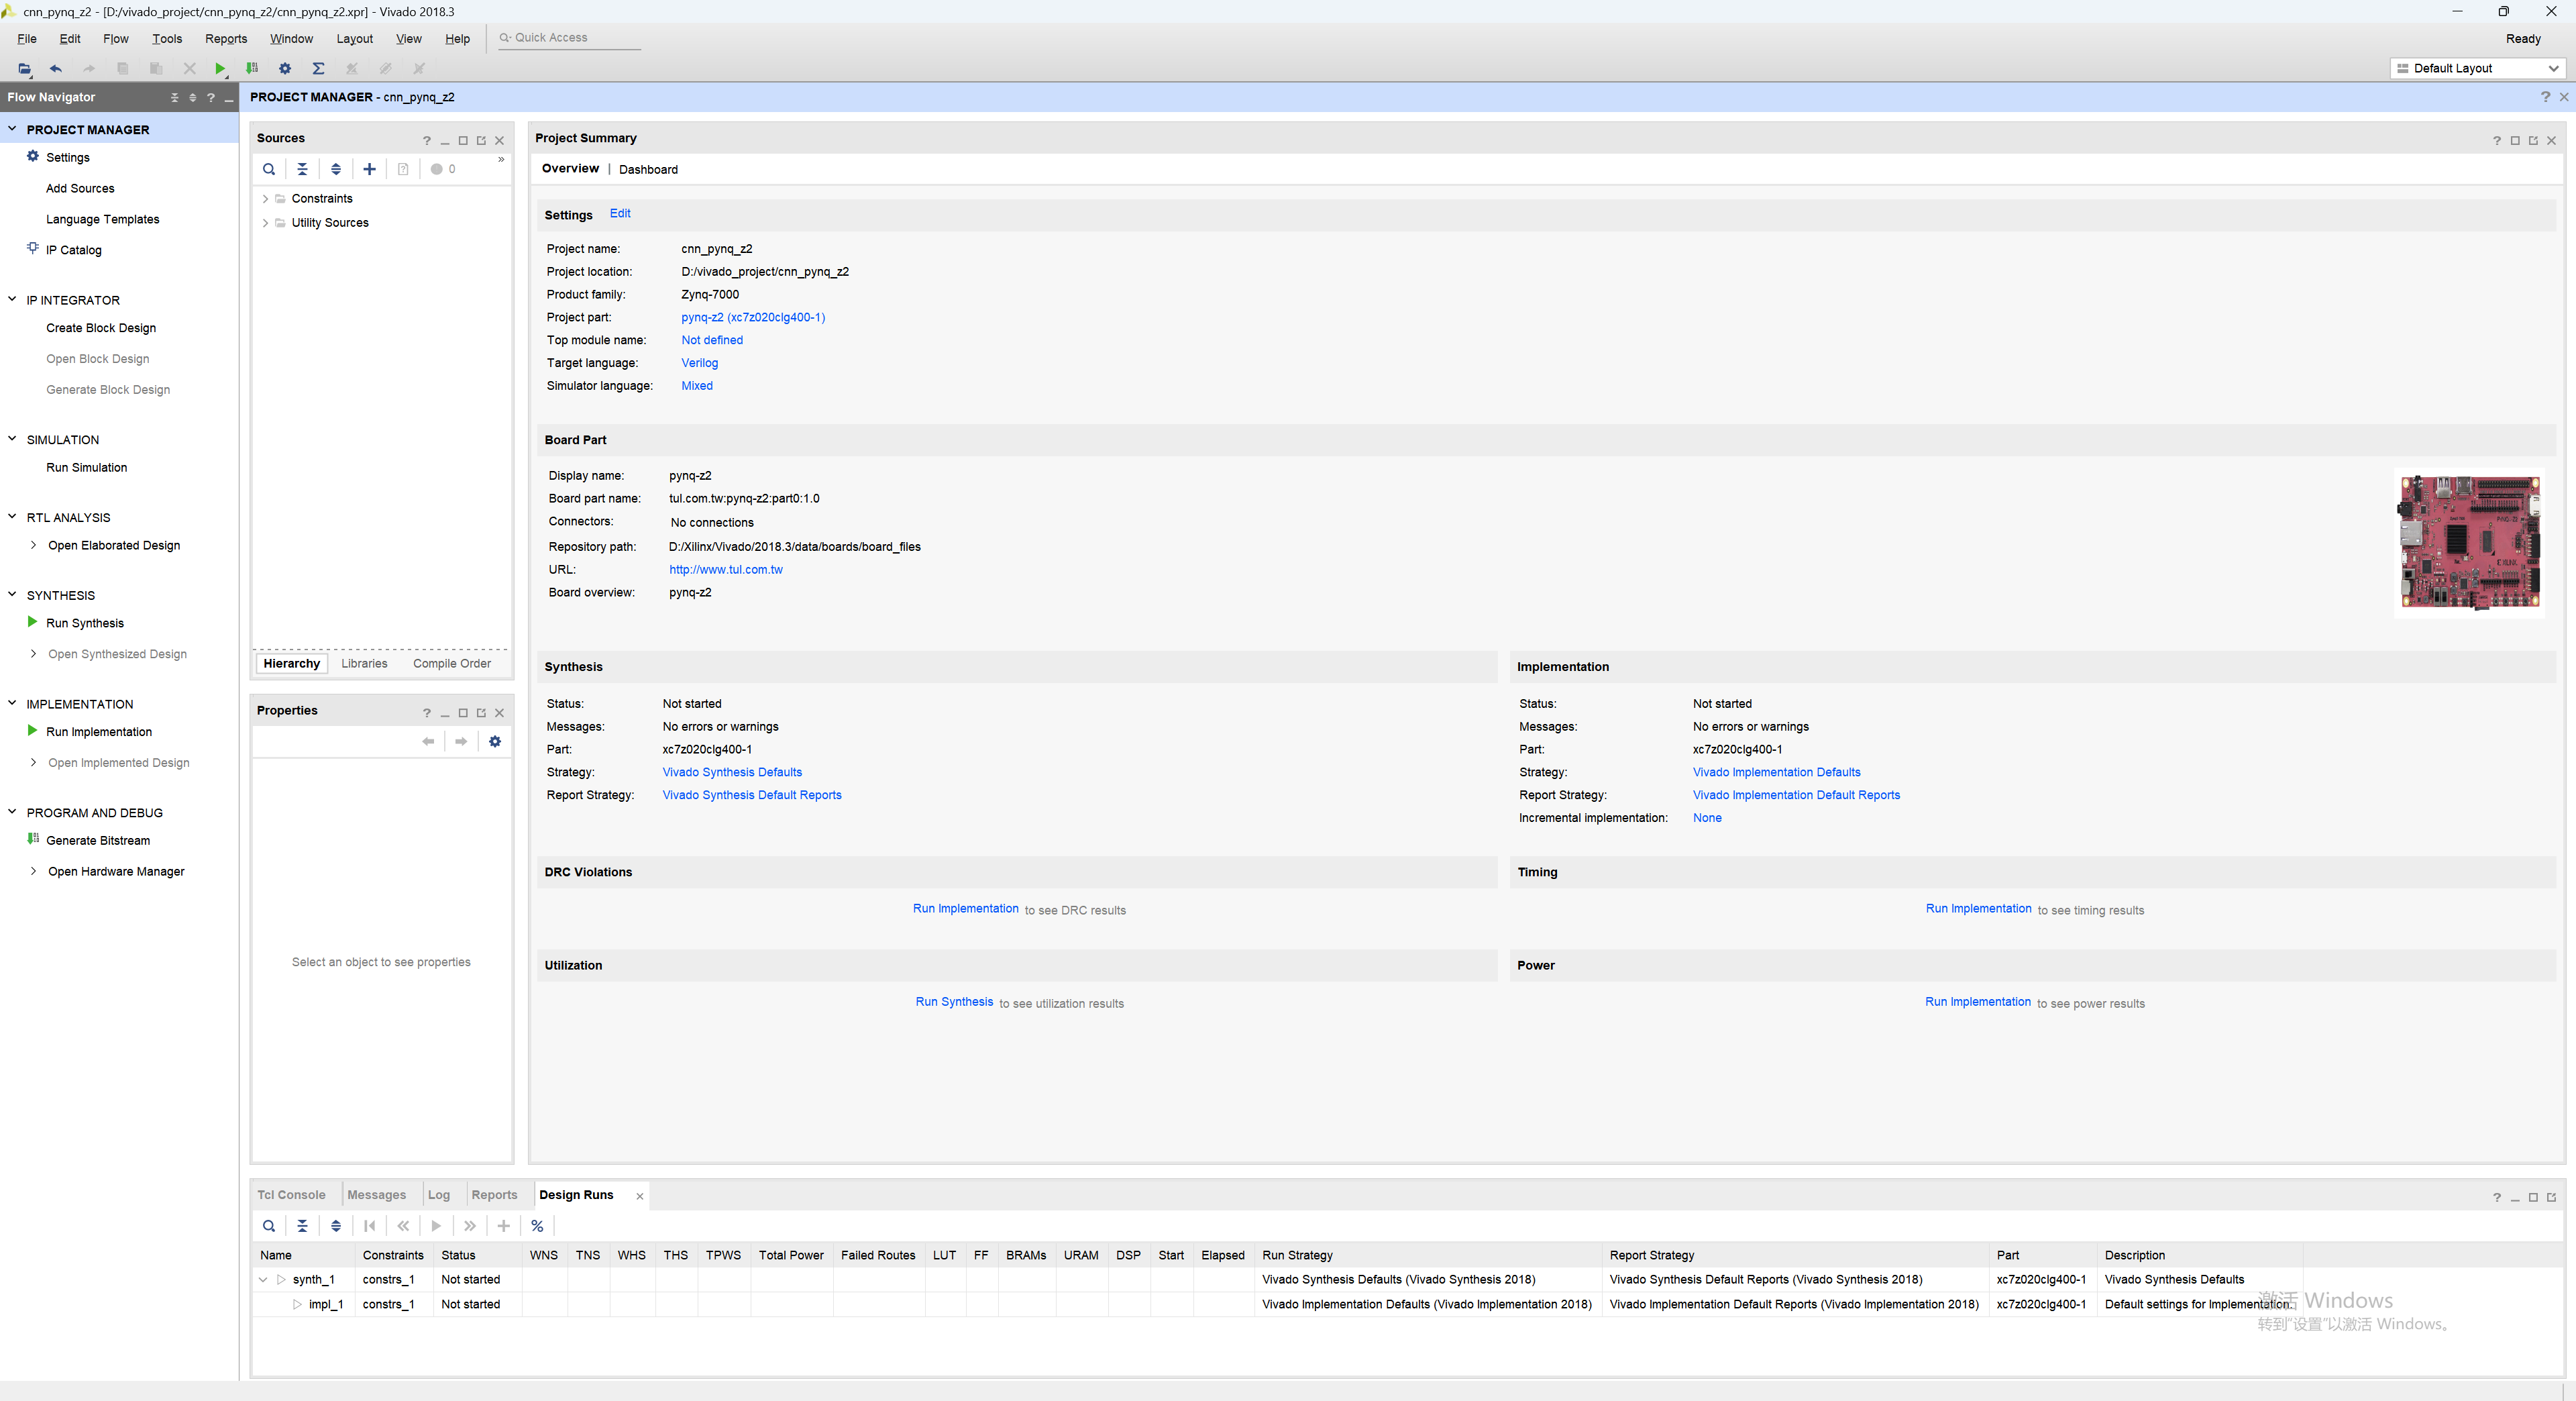Image resolution: width=2576 pixels, height=1401 pixels.
Task: Switch to the Tcl Console tab
Action: point(291,1194)
